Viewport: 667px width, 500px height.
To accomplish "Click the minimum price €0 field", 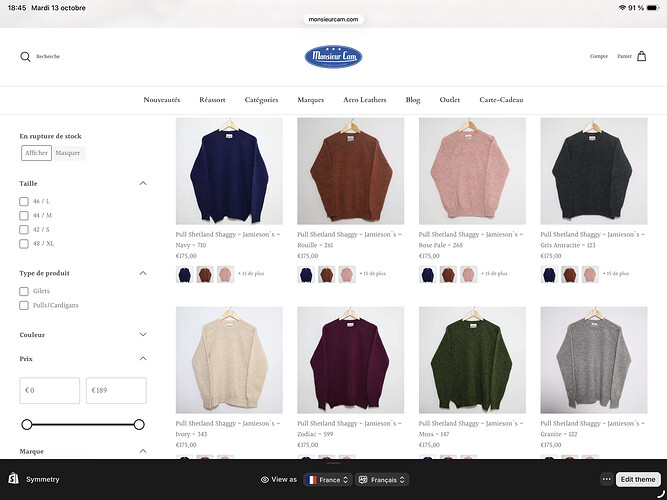I will [49, 390].
